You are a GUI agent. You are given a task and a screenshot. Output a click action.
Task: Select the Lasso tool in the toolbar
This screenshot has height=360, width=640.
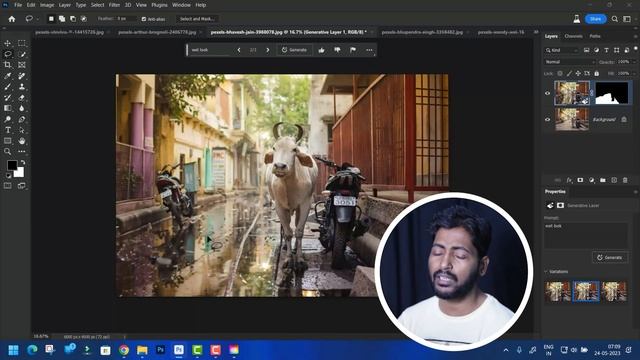pyautogui.click(x=7, y=54)
